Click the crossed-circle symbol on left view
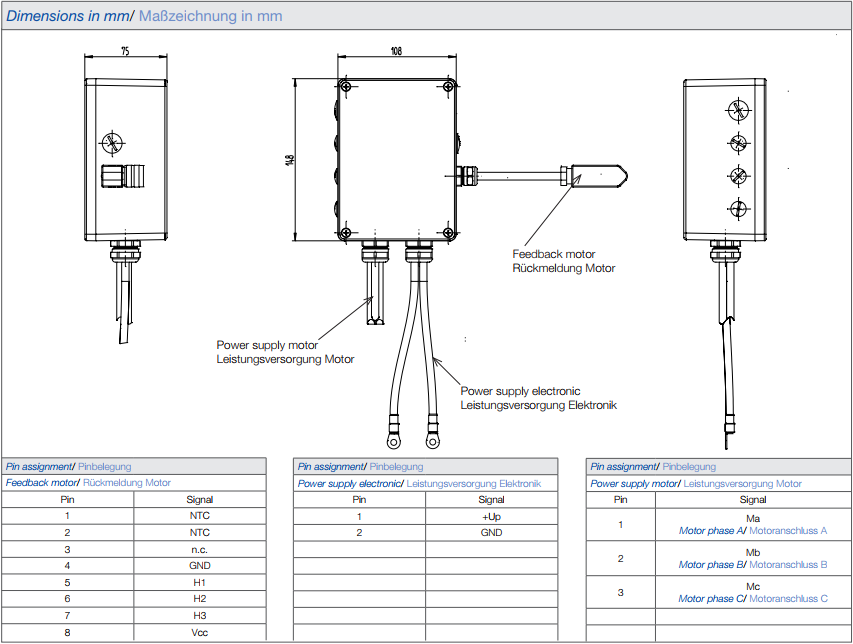The height and width of the screenshot is (644, 853). 113,143
